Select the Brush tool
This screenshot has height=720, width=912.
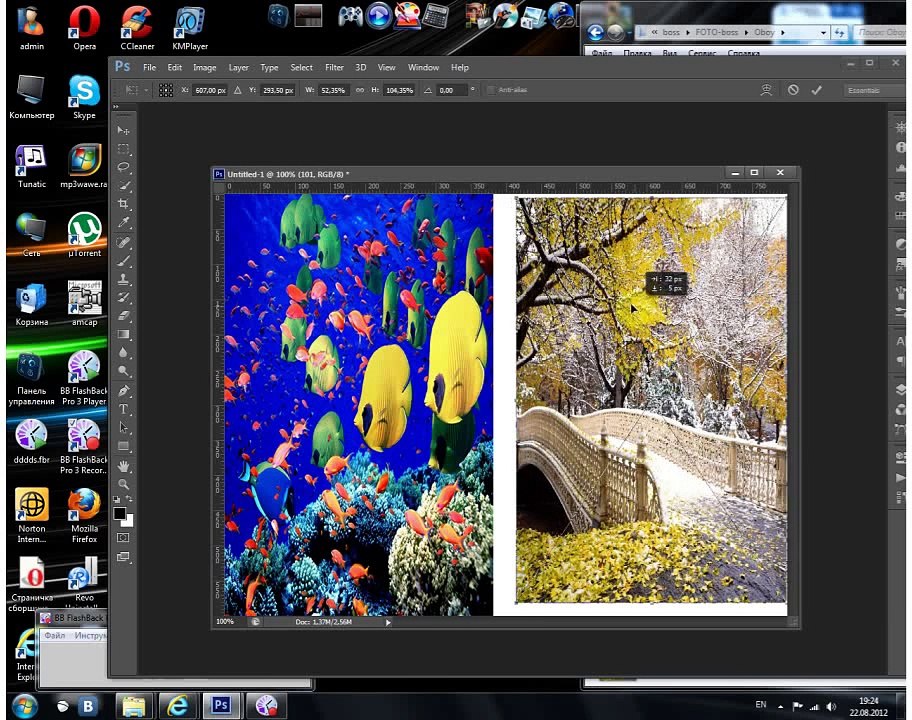click(x=123, y=261)
